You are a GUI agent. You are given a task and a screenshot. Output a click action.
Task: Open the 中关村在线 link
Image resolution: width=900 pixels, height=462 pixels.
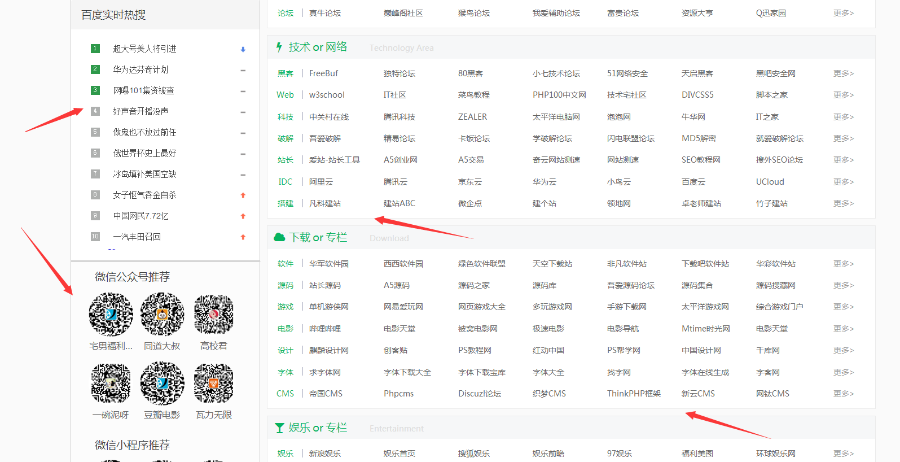329,117
